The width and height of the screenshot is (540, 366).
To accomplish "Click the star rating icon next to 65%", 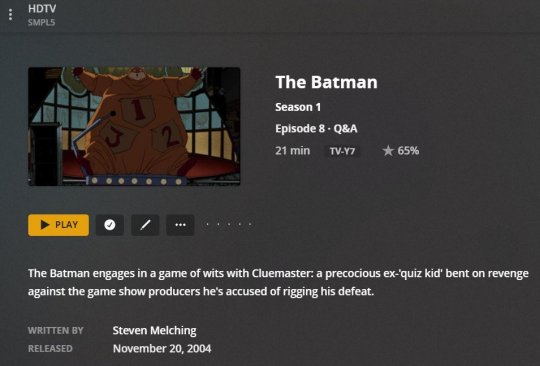I will (388, 150).
